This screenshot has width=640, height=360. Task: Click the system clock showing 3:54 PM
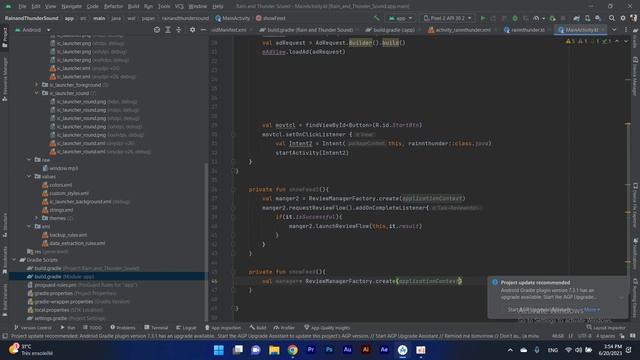tap(611, 350)
